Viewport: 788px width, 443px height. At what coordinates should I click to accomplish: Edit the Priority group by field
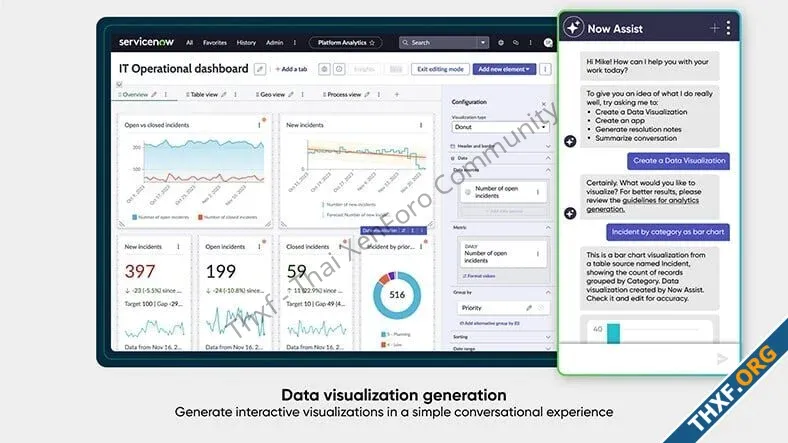pyautogui.click(x=529, y=308)
